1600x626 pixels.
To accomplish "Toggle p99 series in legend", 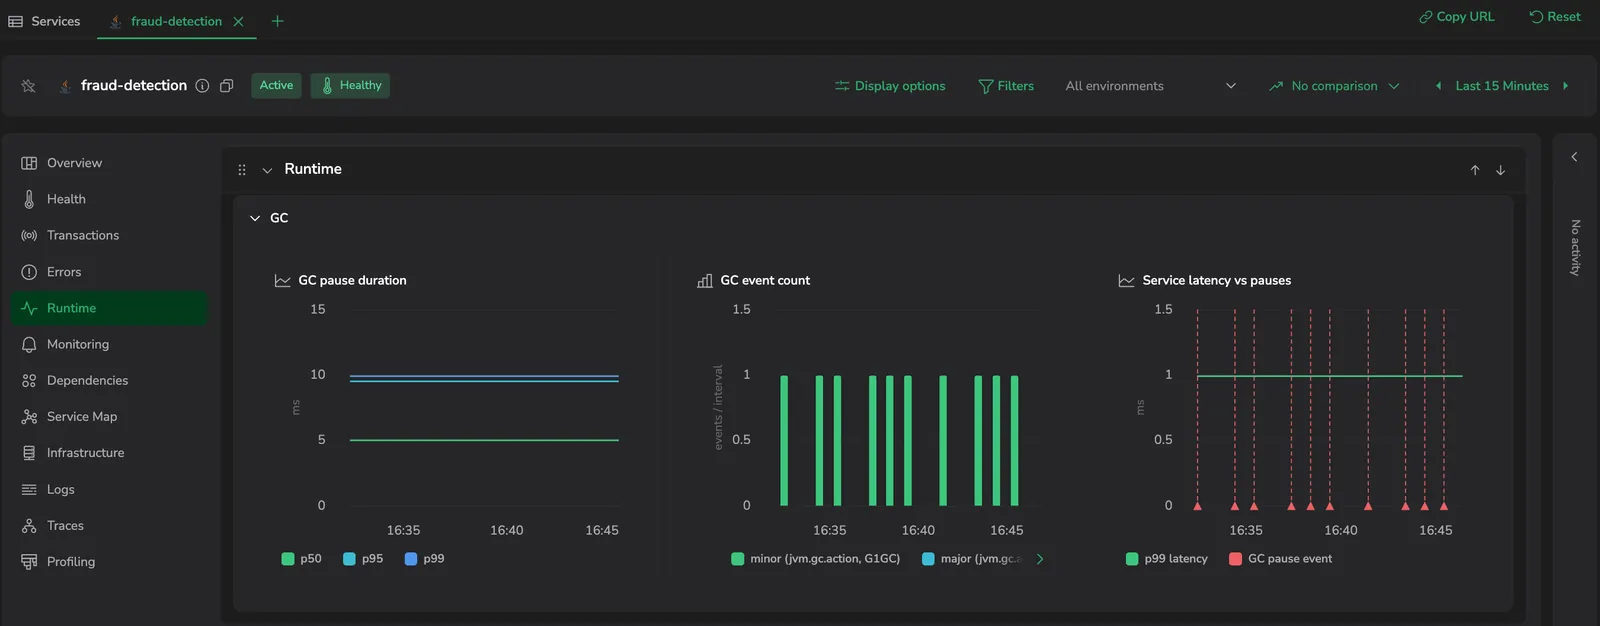I will 424,559.
